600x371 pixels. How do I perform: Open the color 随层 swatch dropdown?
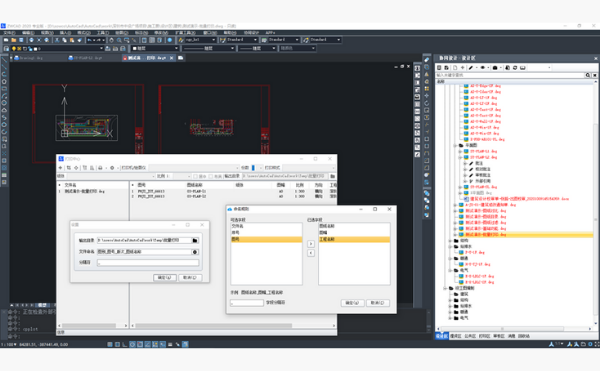pos(155,49)
